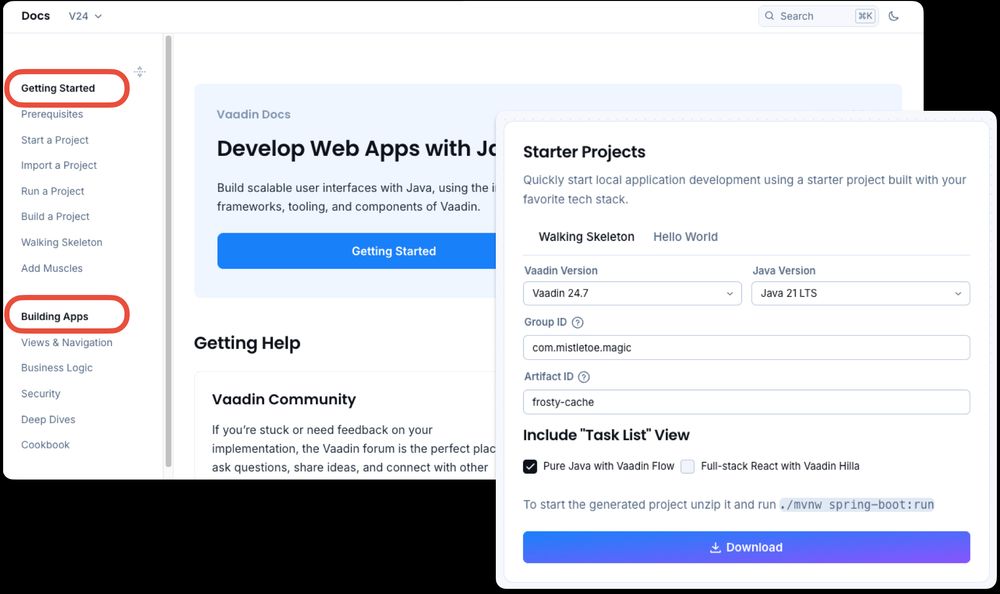
Task: Open Build a Project in the sidebar
Action: pyautogui.click(x=55, y=217)
